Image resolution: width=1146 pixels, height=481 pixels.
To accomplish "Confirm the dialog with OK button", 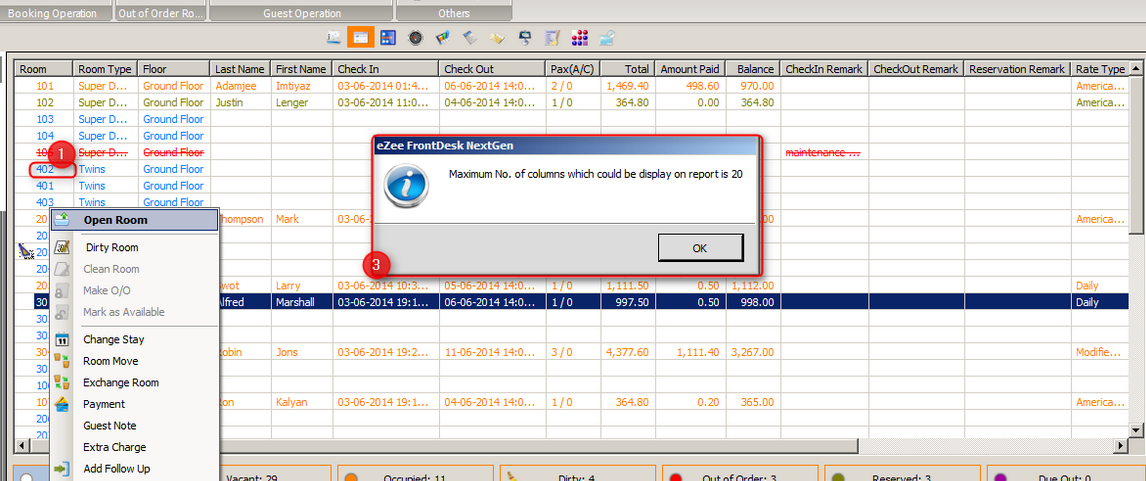I will (700, 248).
